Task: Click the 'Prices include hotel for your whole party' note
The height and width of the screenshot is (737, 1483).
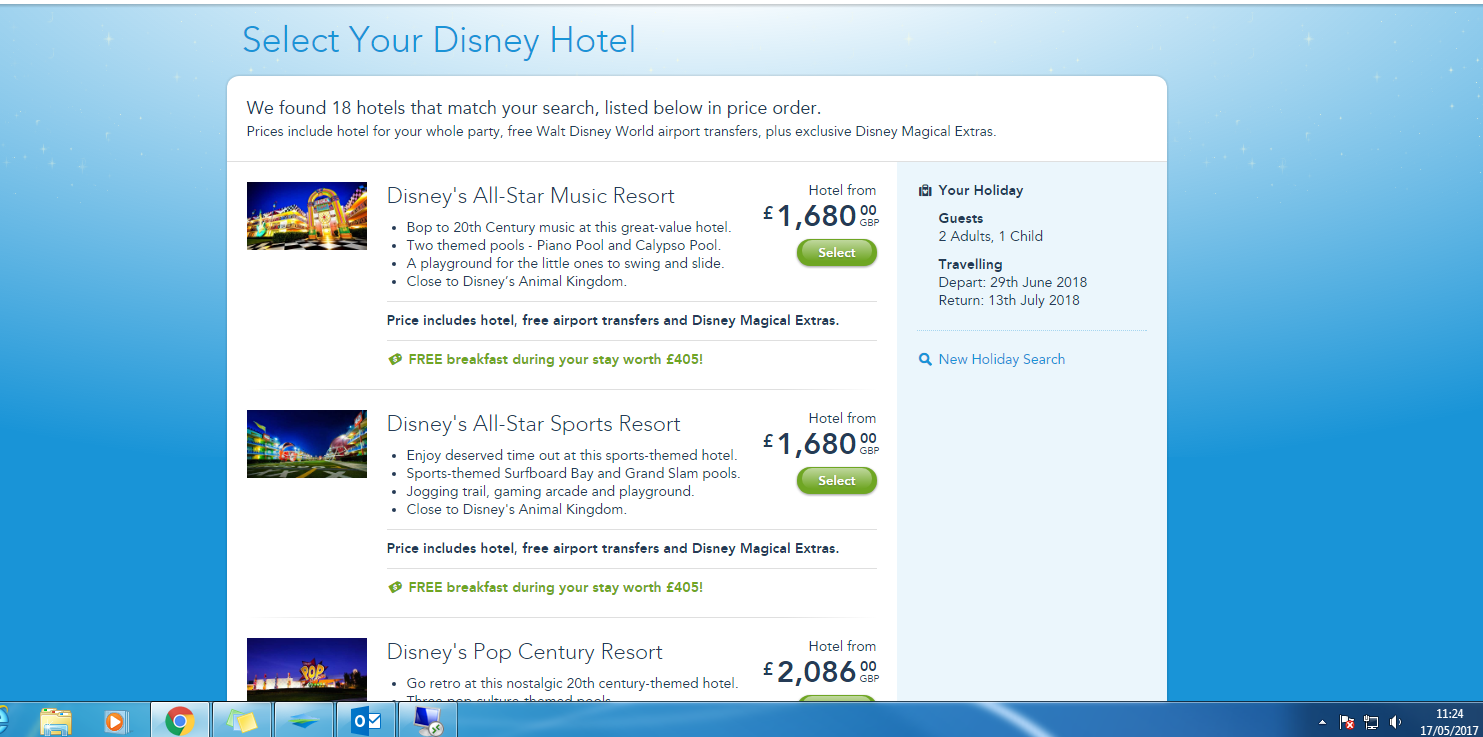Action: click(x=621, y=131)
